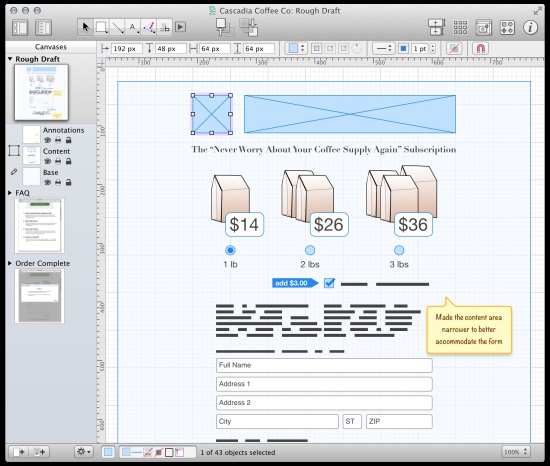Image resolution: width=550 pixels, height=466 pixels.
Task: Select the first fill type button
Action: tap(316, 48)
